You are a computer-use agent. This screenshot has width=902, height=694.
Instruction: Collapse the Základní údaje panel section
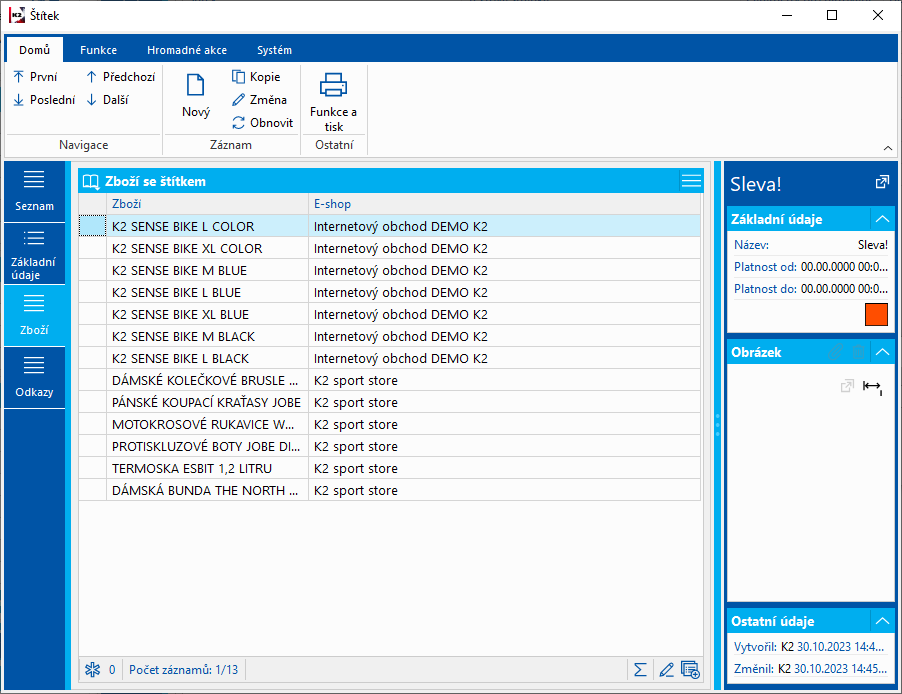[x=881, y=219]
